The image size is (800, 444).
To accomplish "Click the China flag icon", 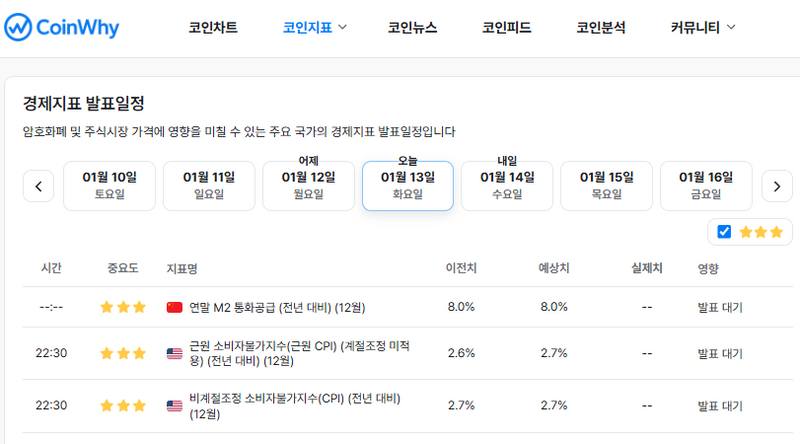I will pyautogui.click(x=174, y=307).
